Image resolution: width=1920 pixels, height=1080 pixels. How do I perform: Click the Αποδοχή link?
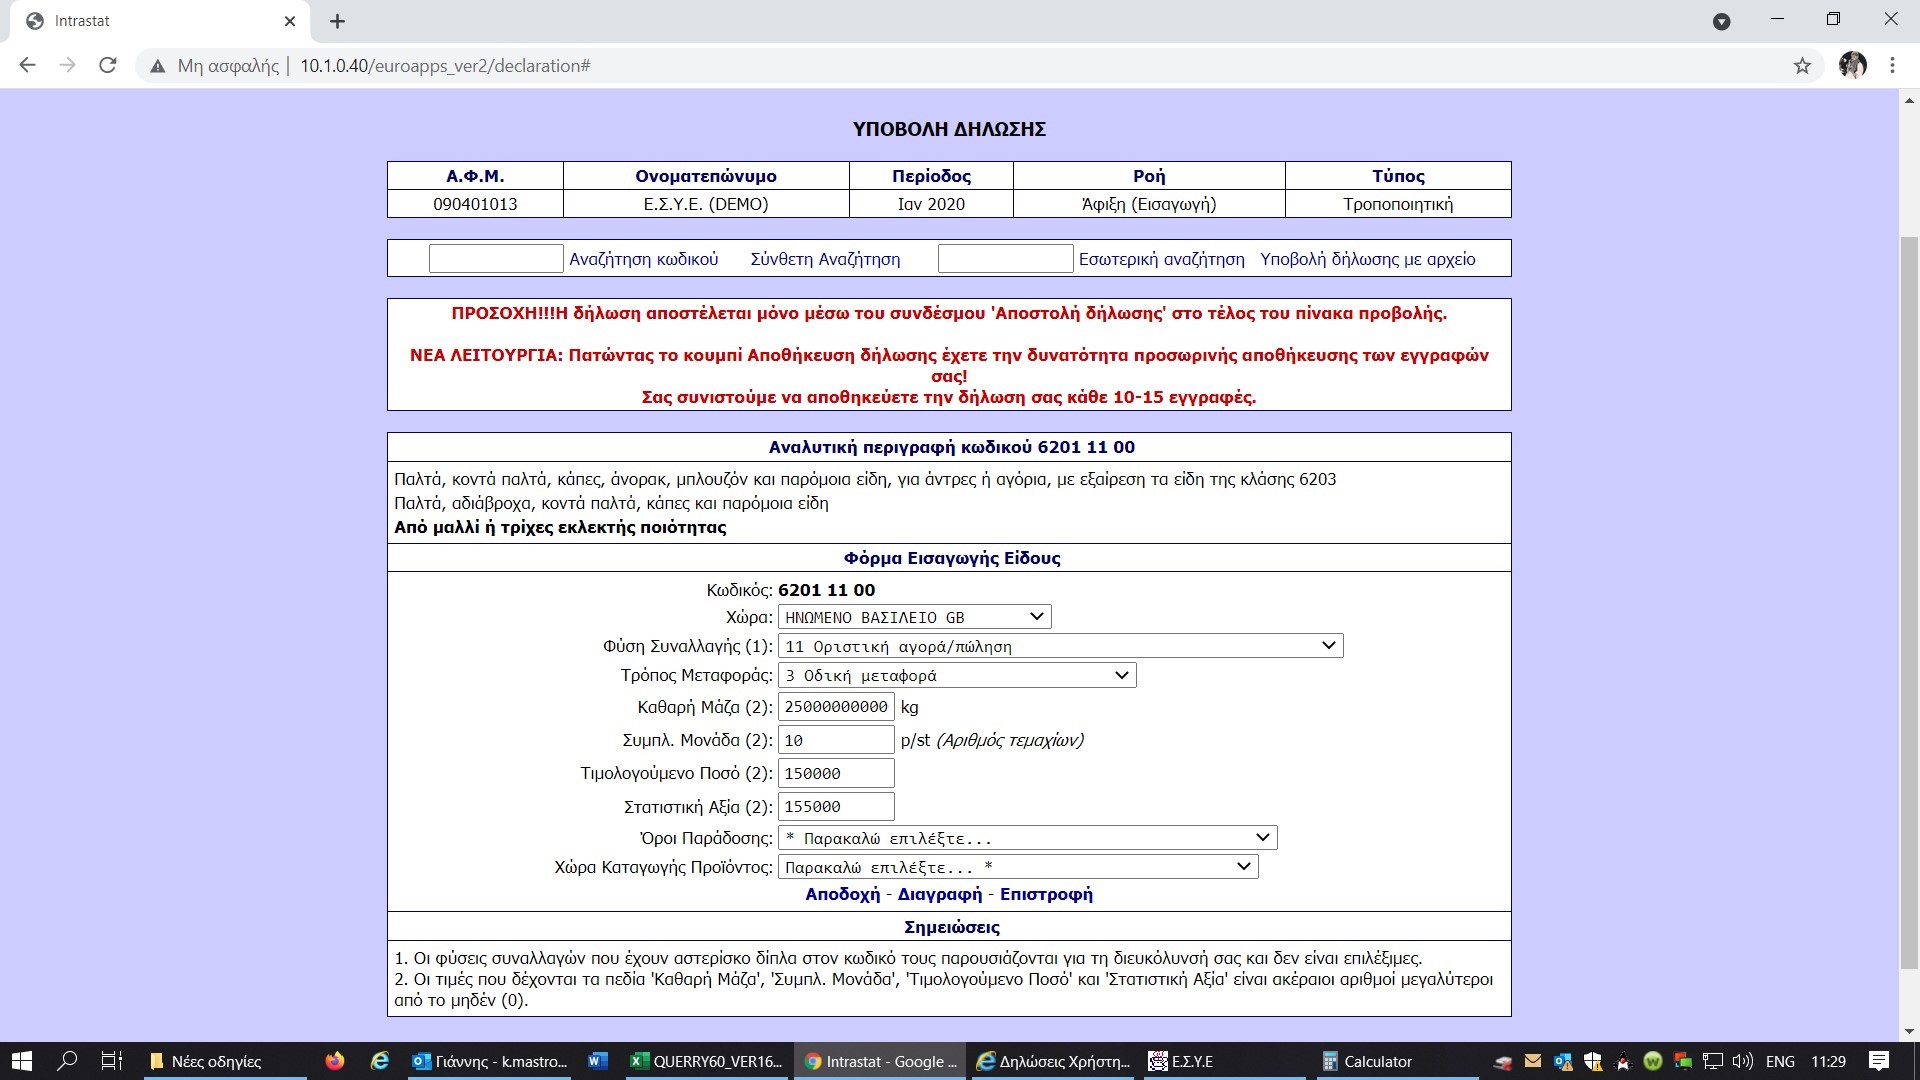click(x=842, y=894)
